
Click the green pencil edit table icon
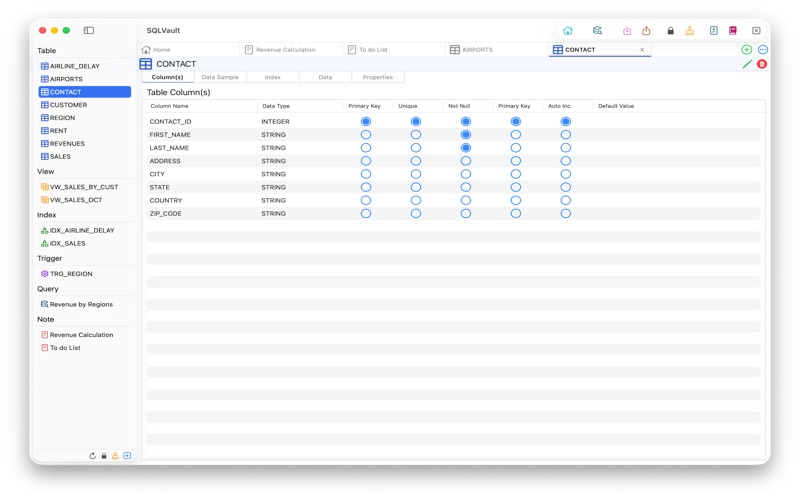point(747,64)
